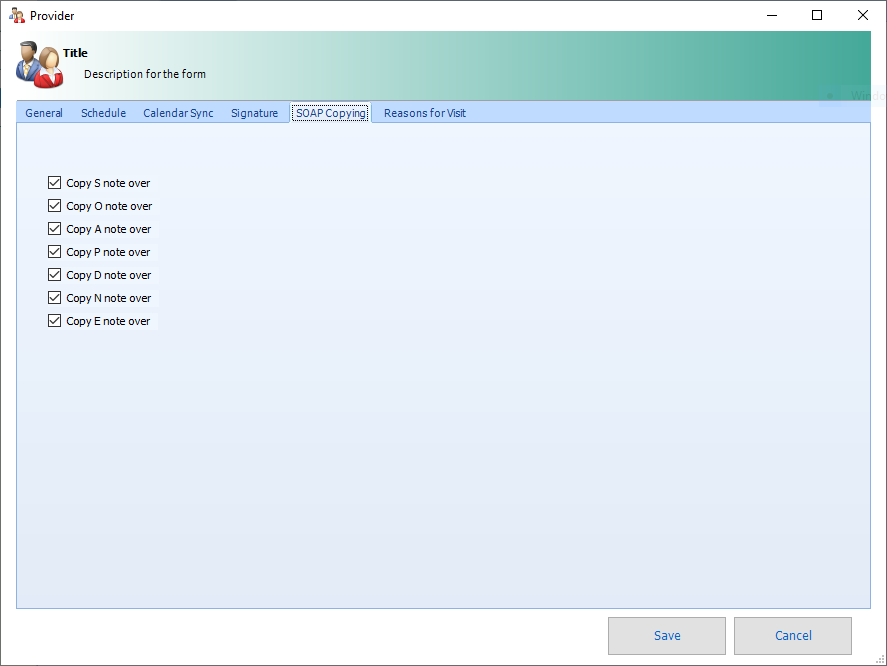Screen dimensions: 887x666
Task: Minimize the Provider window
Action: 771,15
